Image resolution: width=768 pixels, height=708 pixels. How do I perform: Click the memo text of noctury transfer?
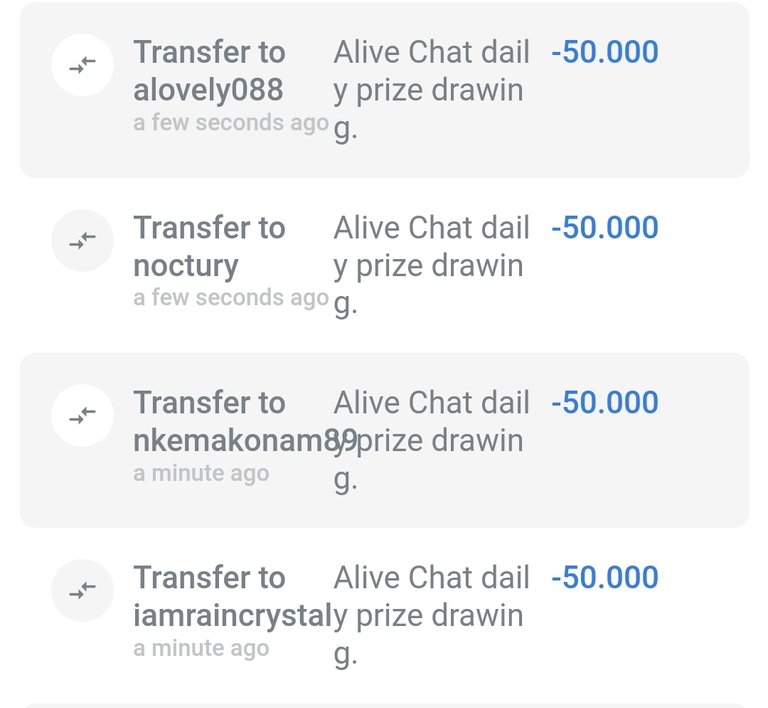[x=430, y=266]
